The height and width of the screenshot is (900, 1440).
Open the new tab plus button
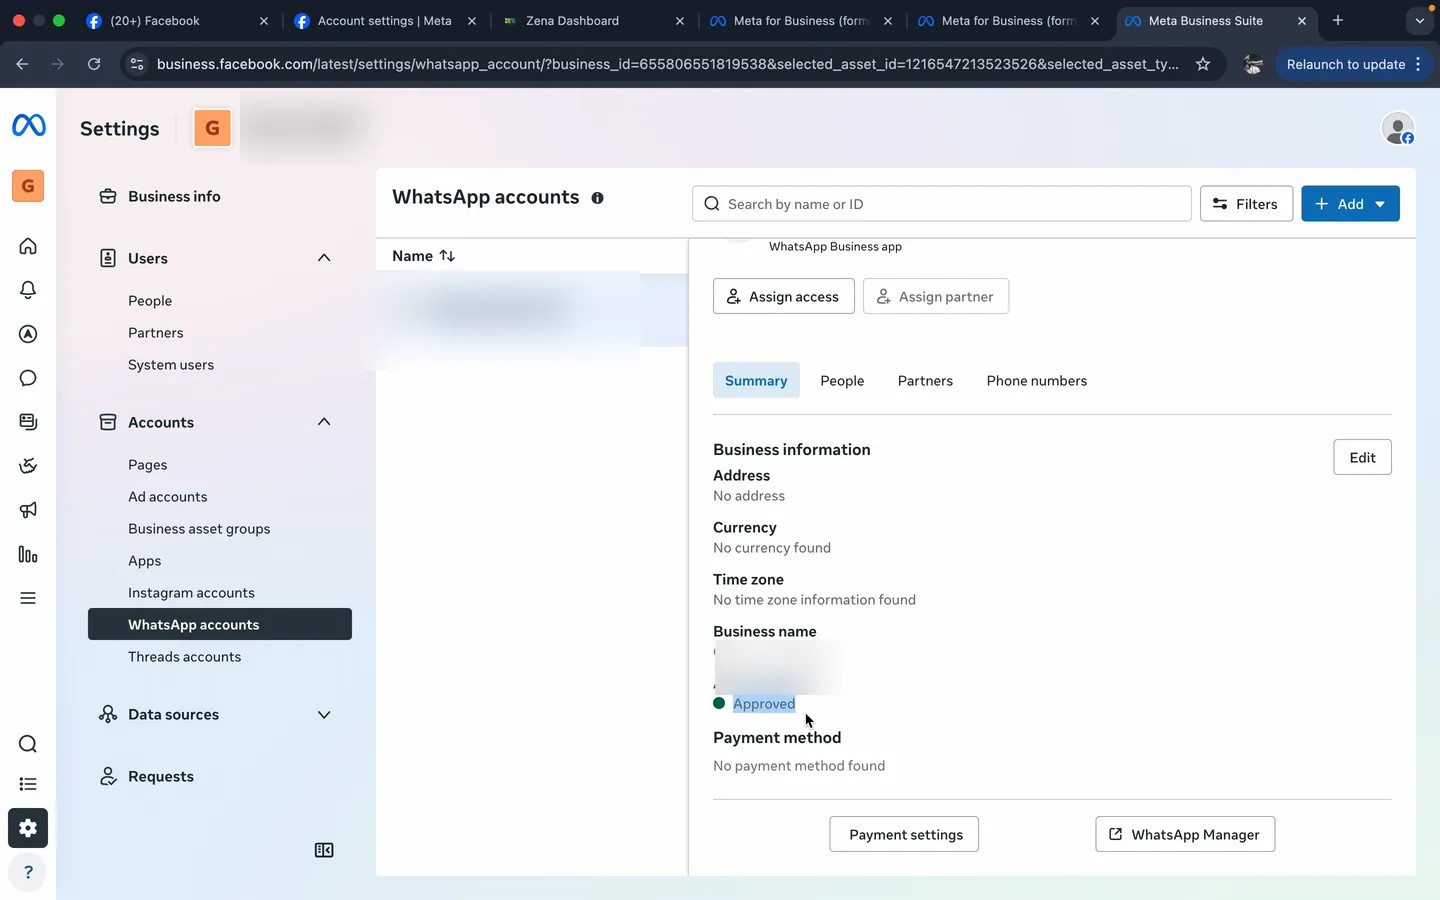click(x=1338, y=20)
